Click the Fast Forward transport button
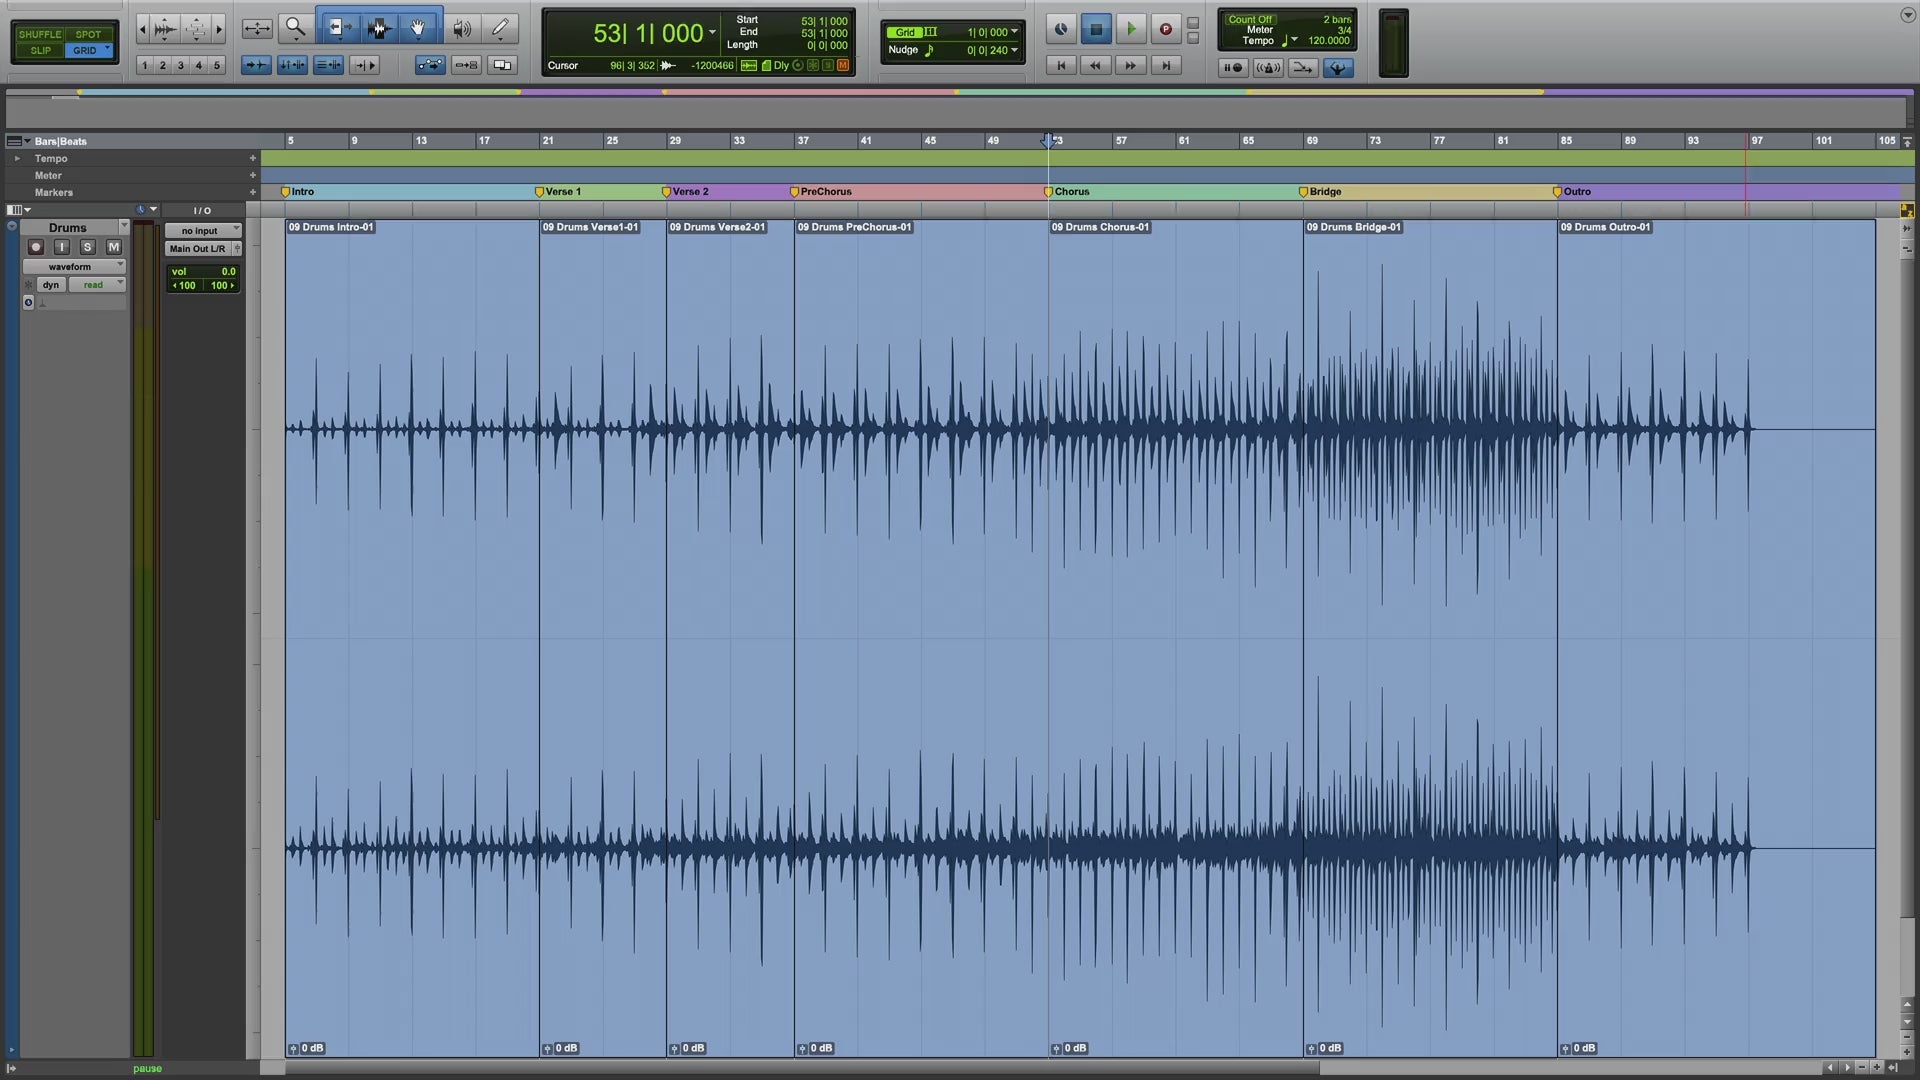Screen dimensions: 1920x1080 pyautogui.click(x=1131, y=65)
